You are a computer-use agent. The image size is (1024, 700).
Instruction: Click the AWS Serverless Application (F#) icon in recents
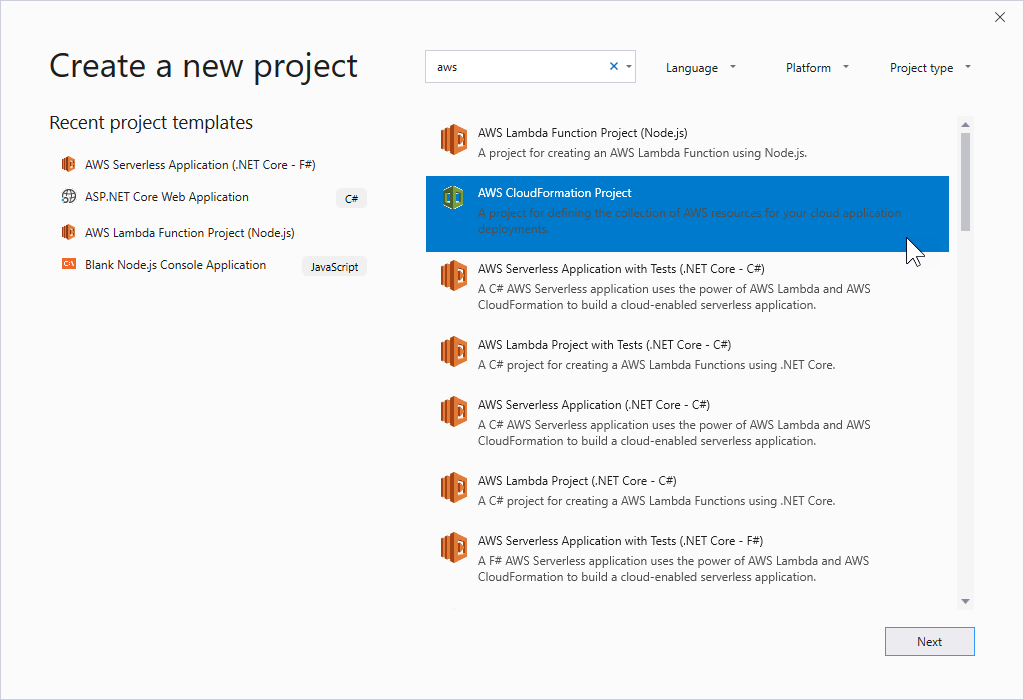point(68,164)
